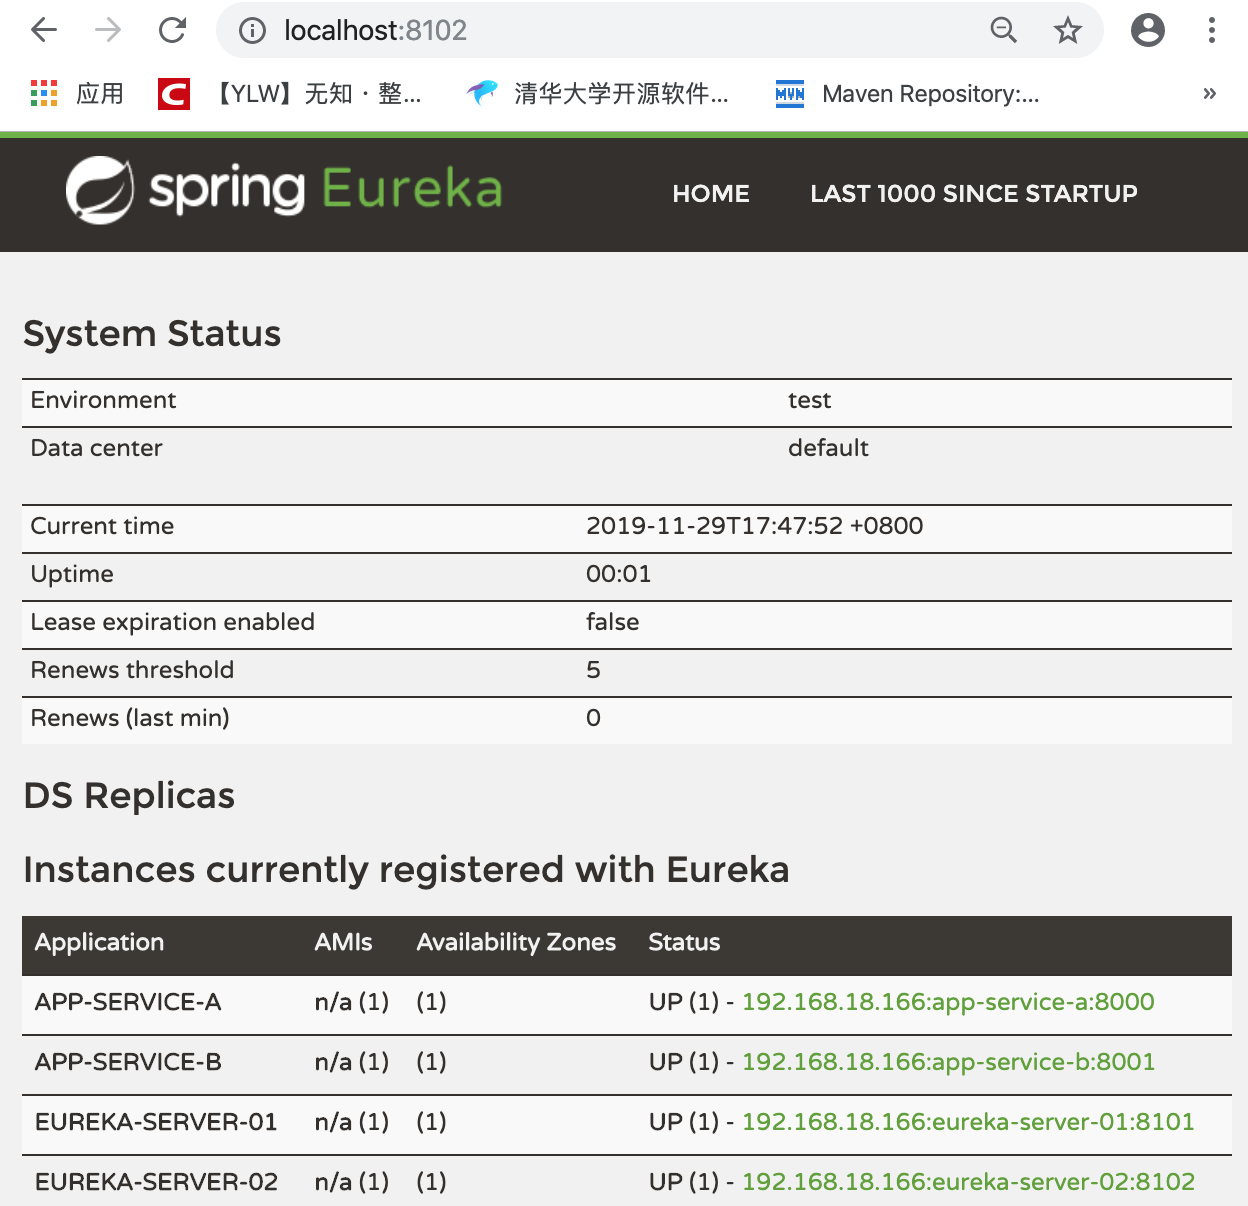Click the red C bookmark icon
The image size is (1248, 1206).
click(174, 94)
